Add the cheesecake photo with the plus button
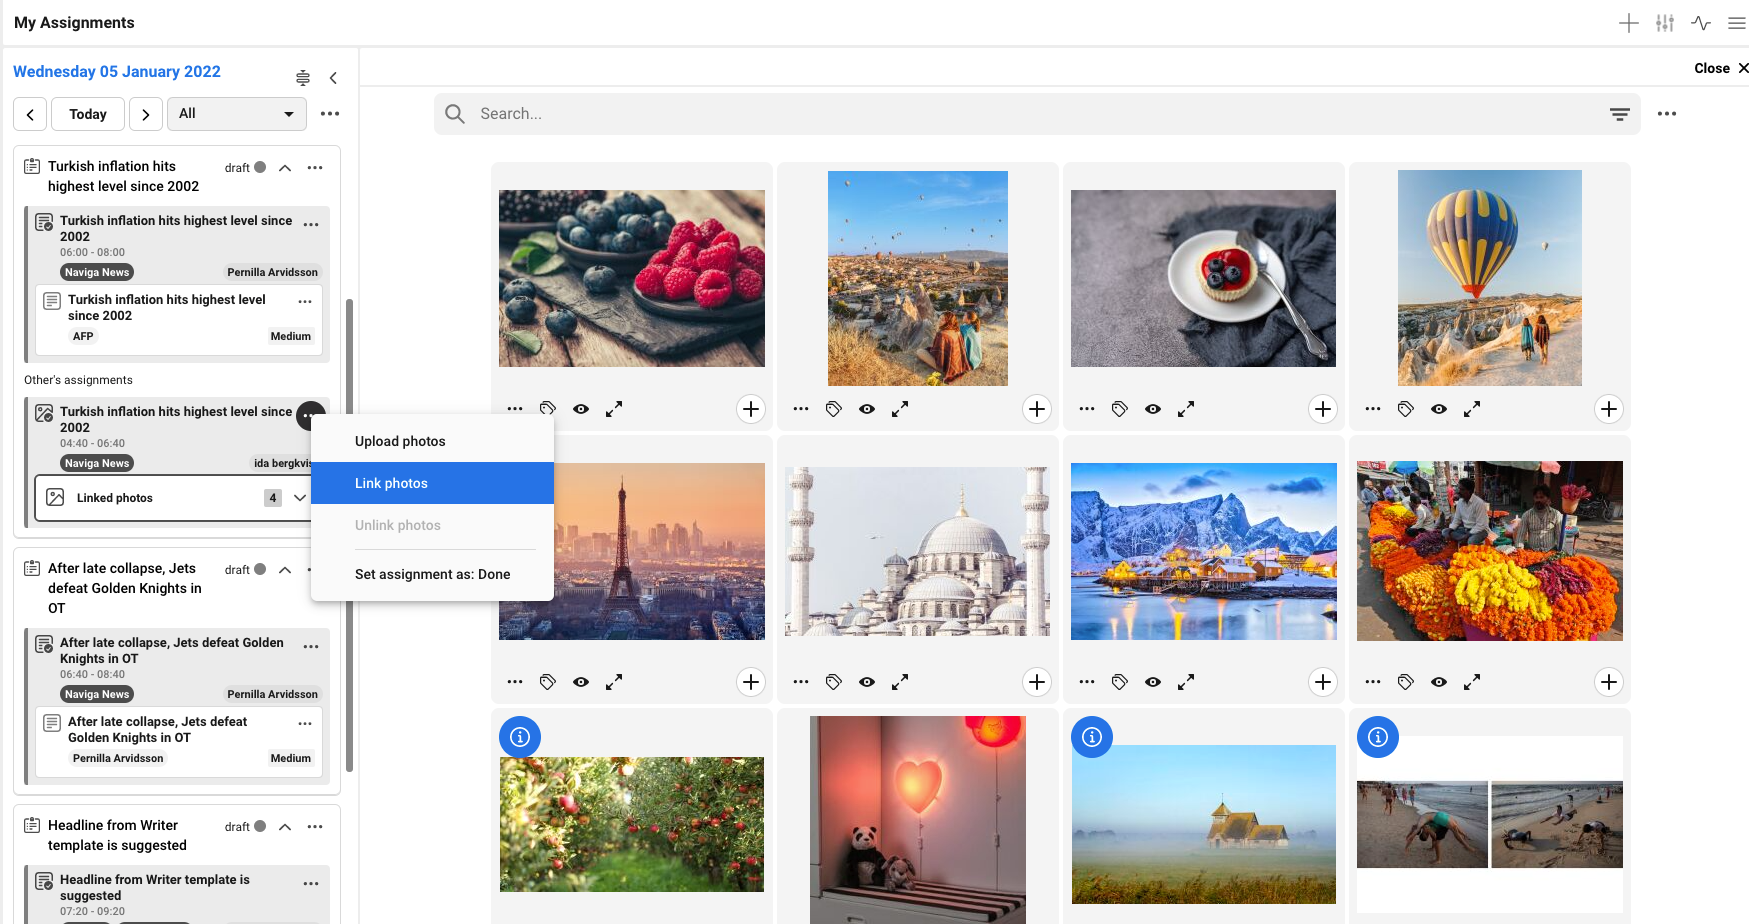 point(1322,409)
